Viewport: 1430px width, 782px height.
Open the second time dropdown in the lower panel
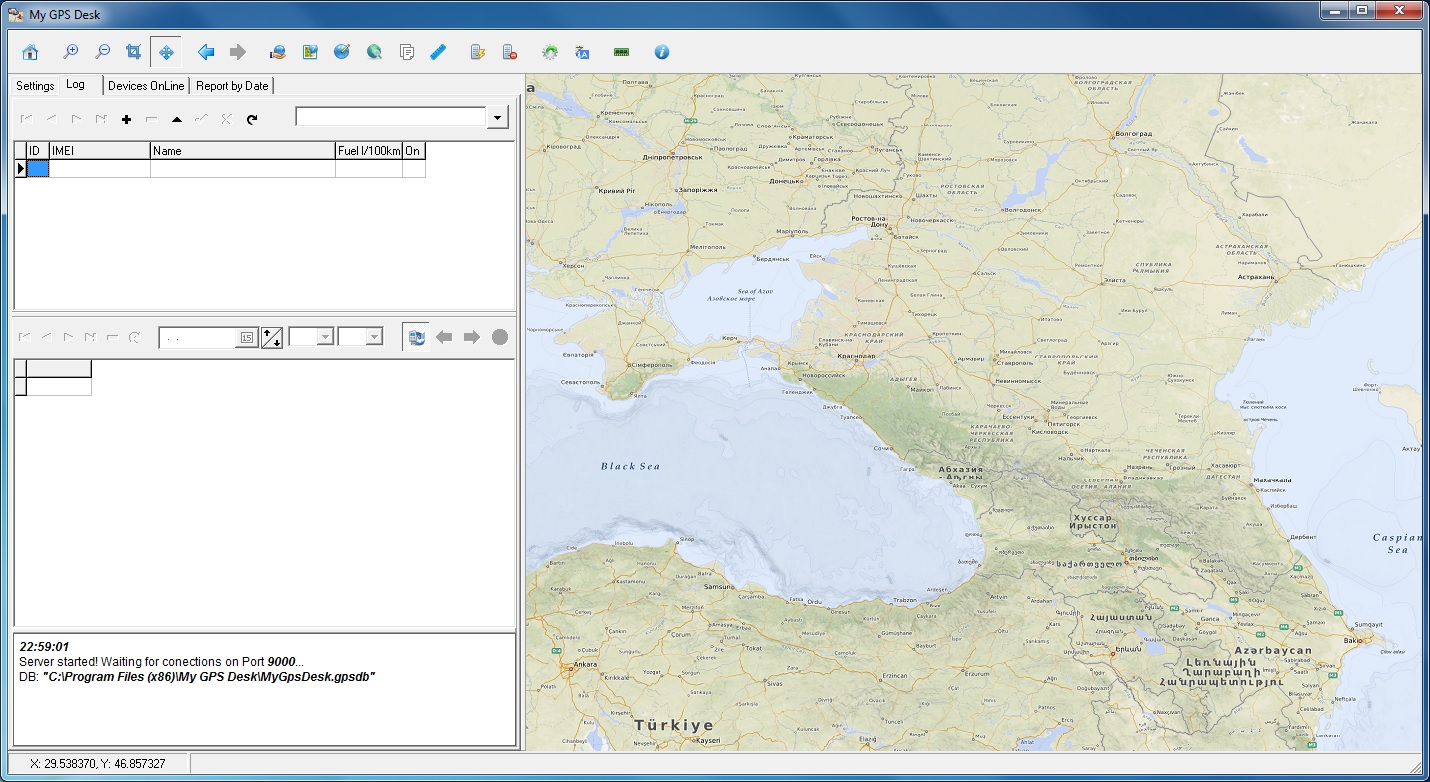[375, 336]
